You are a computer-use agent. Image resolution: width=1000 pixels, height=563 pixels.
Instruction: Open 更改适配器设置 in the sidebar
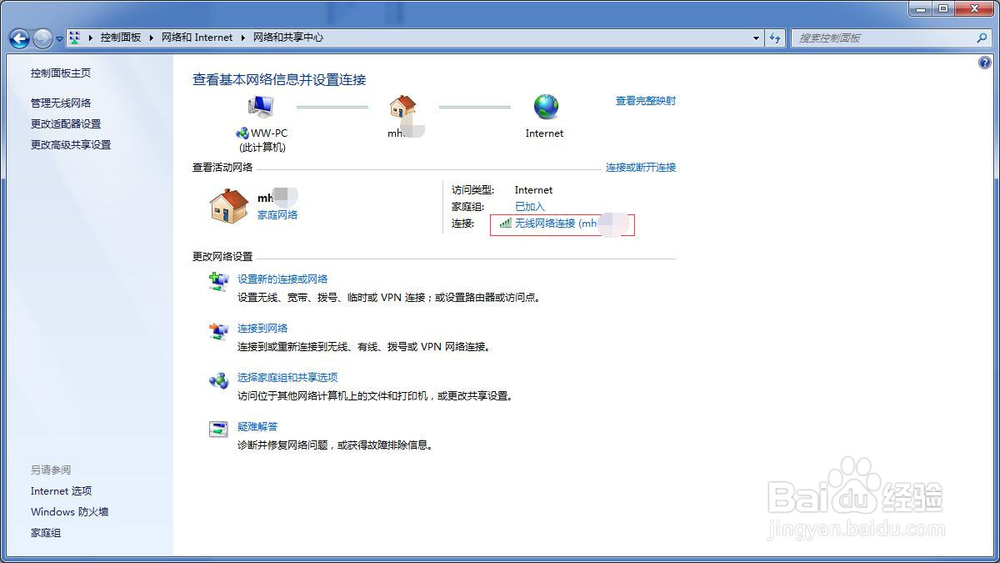66,124
